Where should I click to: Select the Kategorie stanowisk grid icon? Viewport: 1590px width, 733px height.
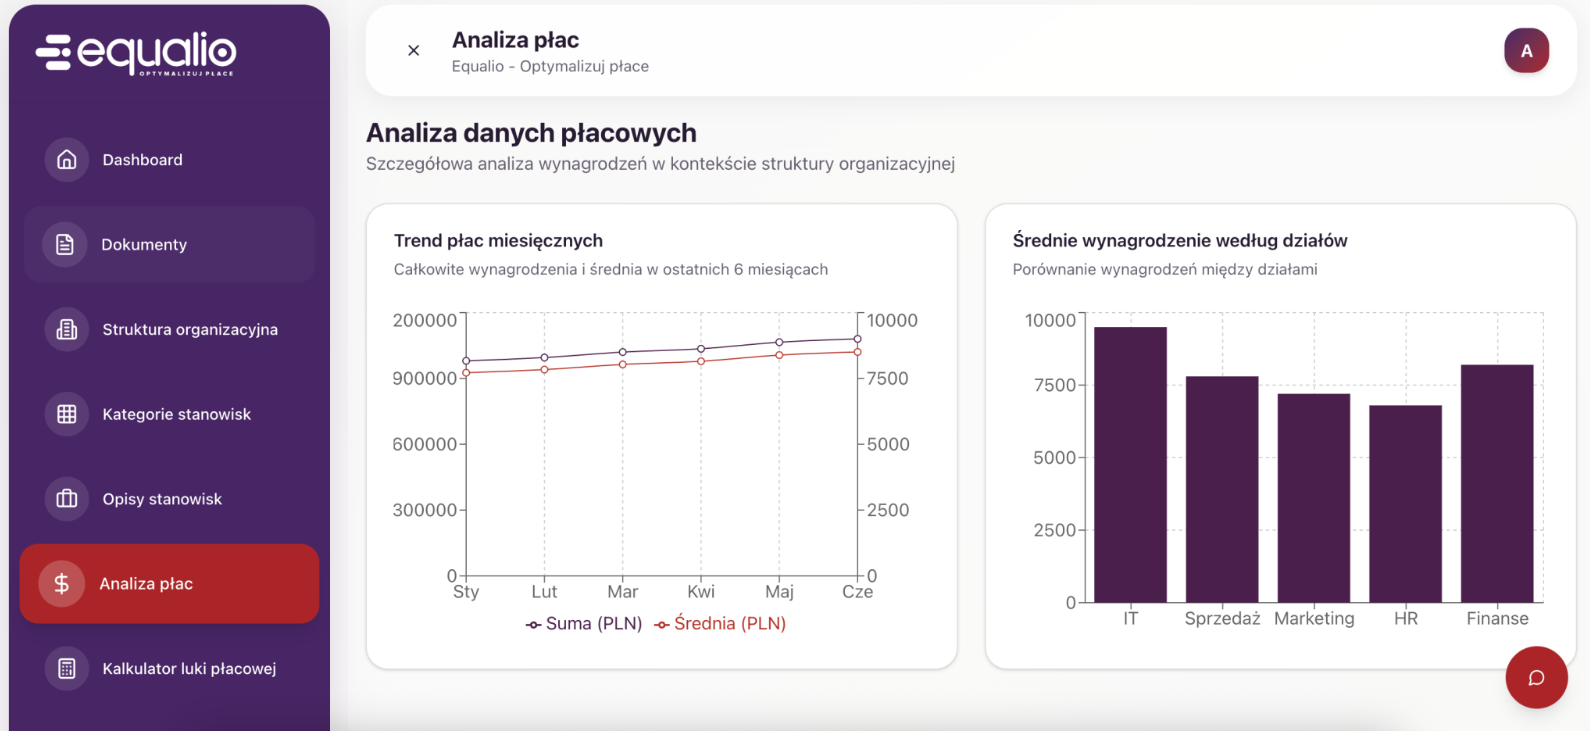click(x=67, y=415)
